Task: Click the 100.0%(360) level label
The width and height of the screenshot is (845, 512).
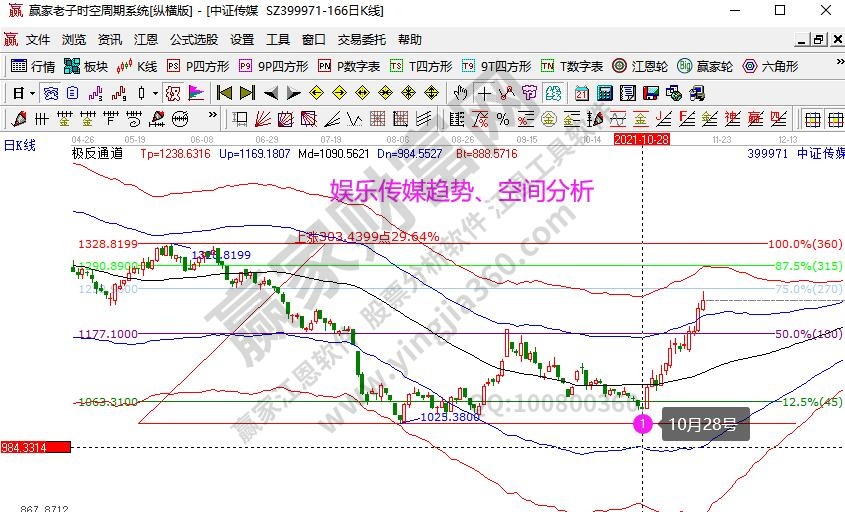Action: click(x=804, y=244)
